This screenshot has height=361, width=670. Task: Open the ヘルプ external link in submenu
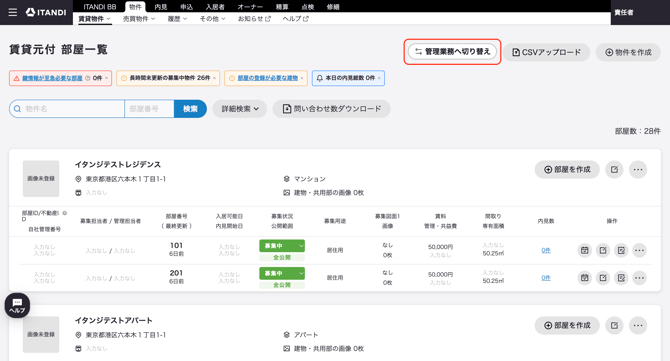click(x=296, y=19)
